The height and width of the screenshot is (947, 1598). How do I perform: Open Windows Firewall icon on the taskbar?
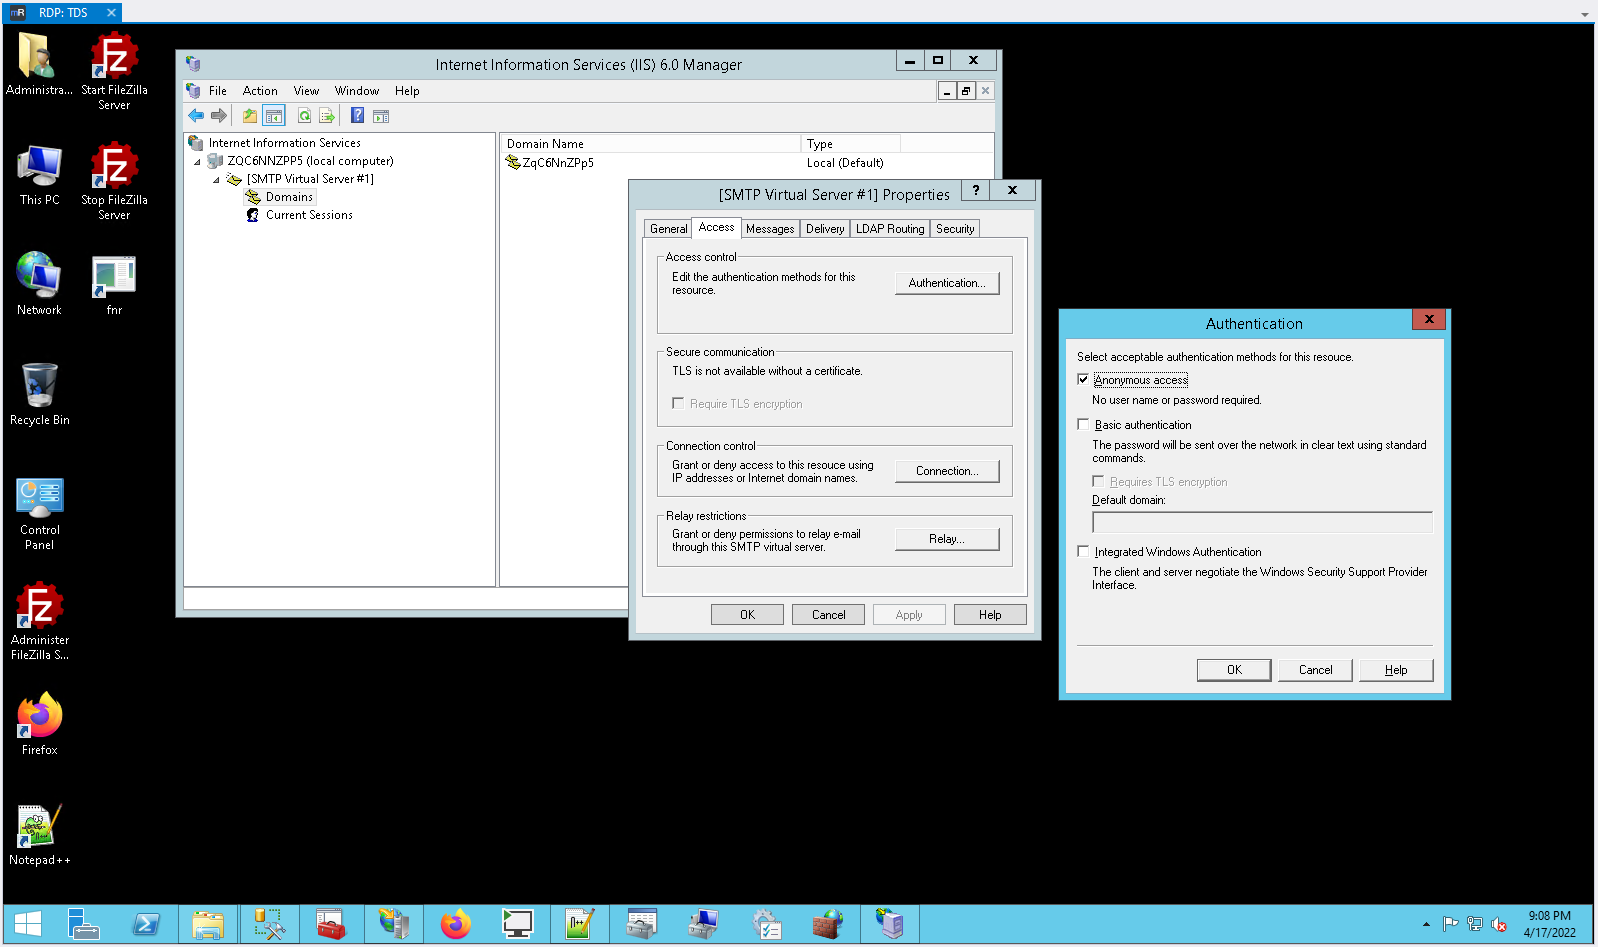click(x=828, y=924)
